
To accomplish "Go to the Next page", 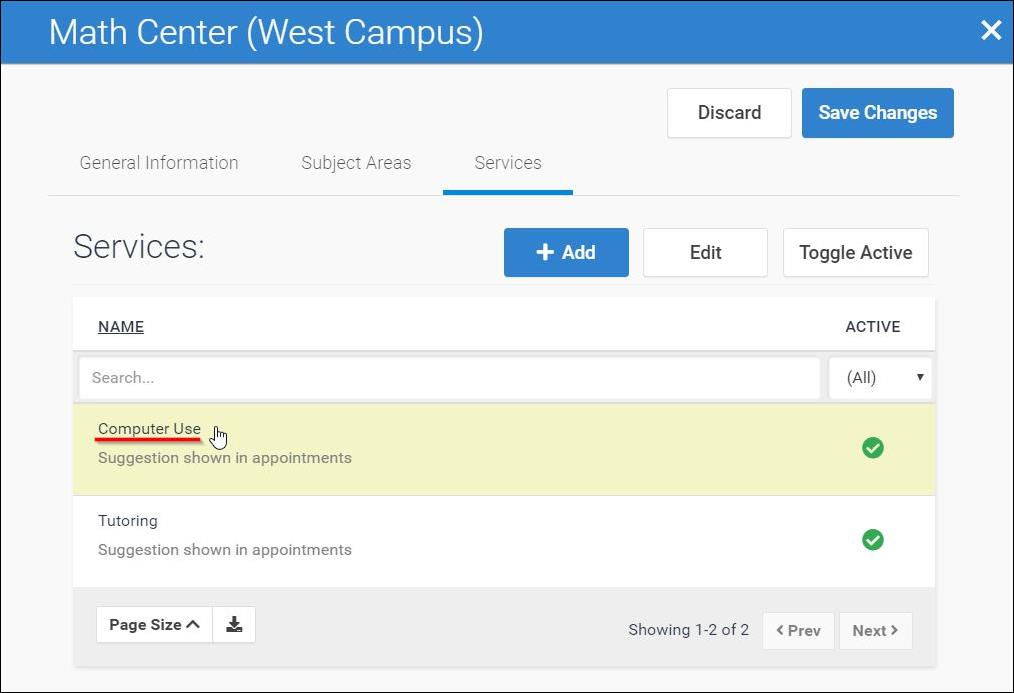I will pyautogui.click(x=875, y=631).
